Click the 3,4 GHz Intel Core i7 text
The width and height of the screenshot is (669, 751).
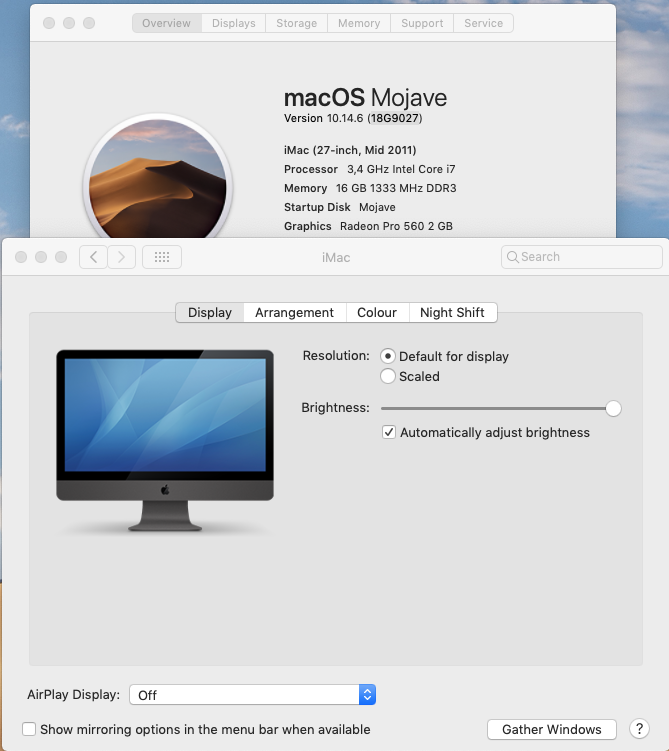pyautogui.click(x=401, y=169)
